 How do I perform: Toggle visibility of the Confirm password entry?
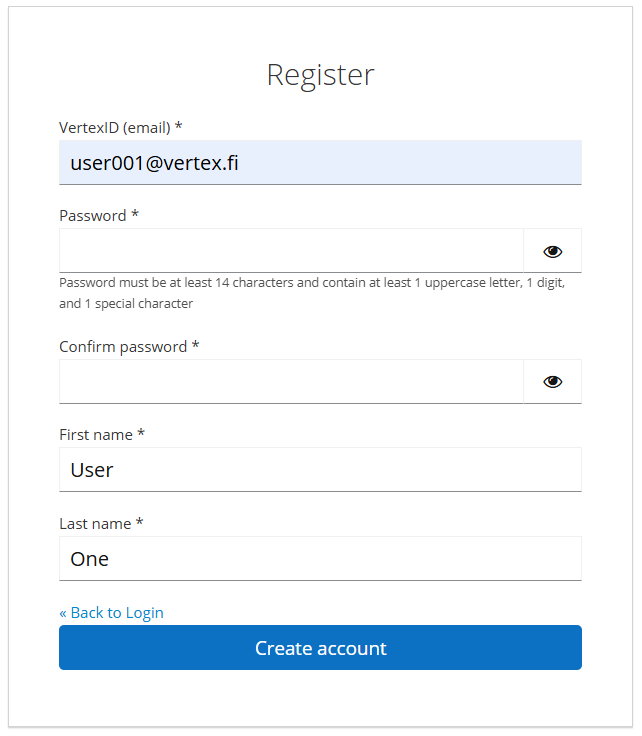pyautogui.click(x=552, y=381)
